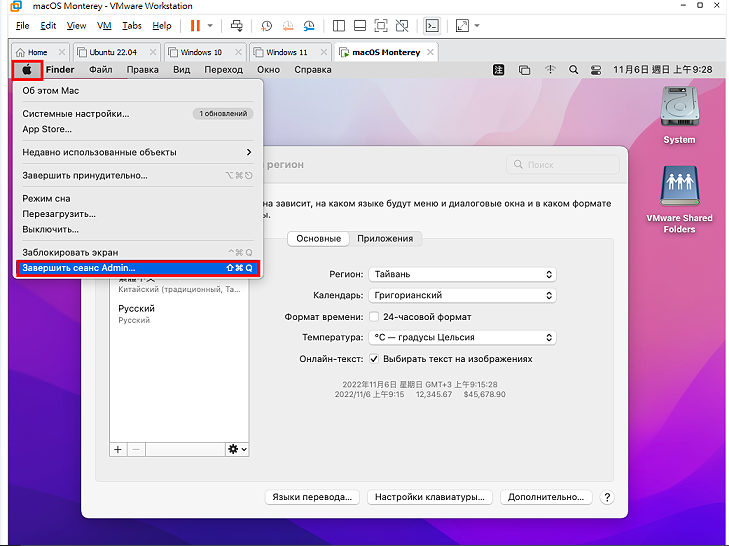The width and height of the screenshot is (729, 546).
Task: Open the Регион dropdown showing Тайвань
Action: (x=462, y=274)
